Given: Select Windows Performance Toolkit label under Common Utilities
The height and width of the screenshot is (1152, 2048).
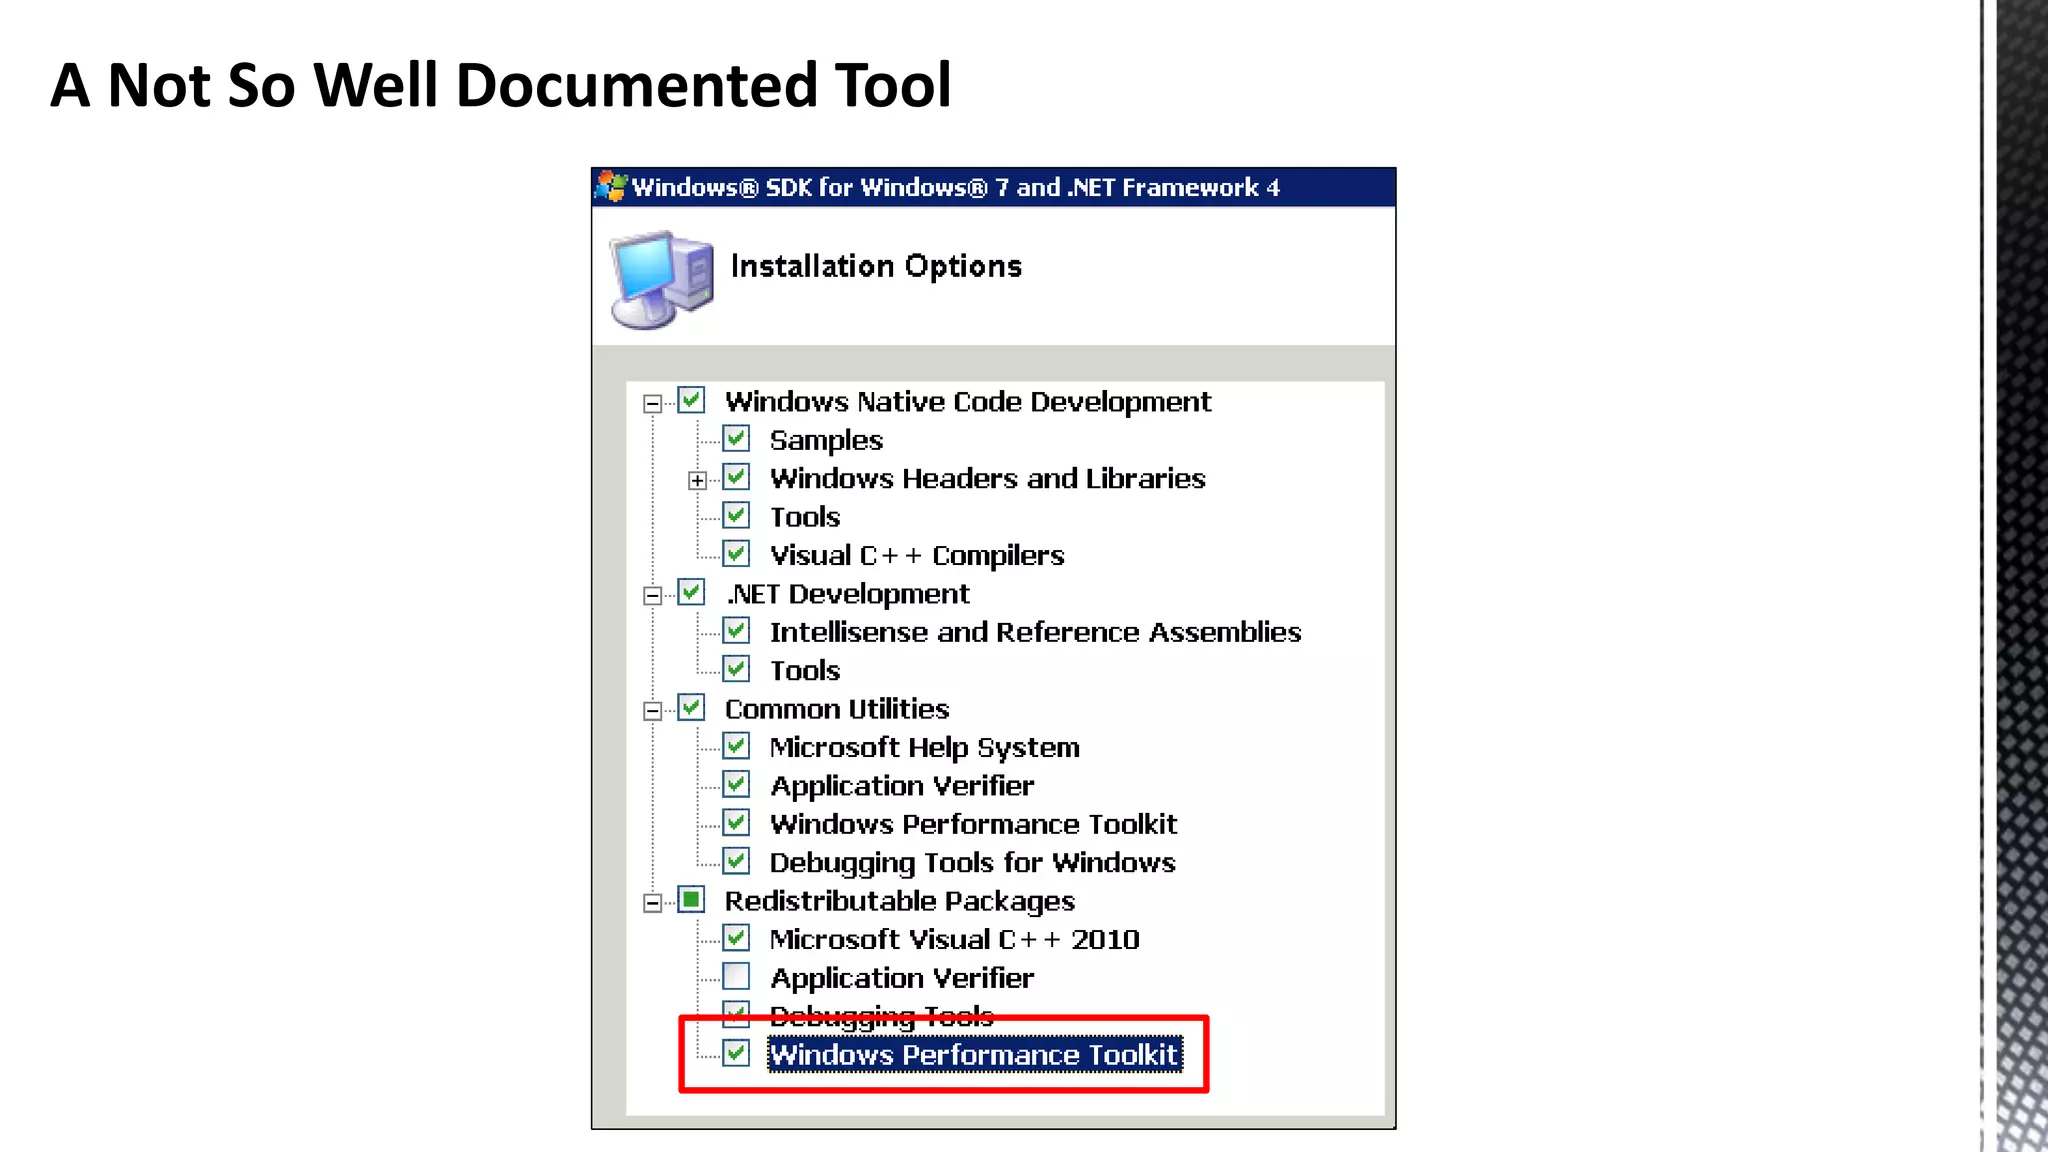Looking at the screenshot, I should 974,824.
